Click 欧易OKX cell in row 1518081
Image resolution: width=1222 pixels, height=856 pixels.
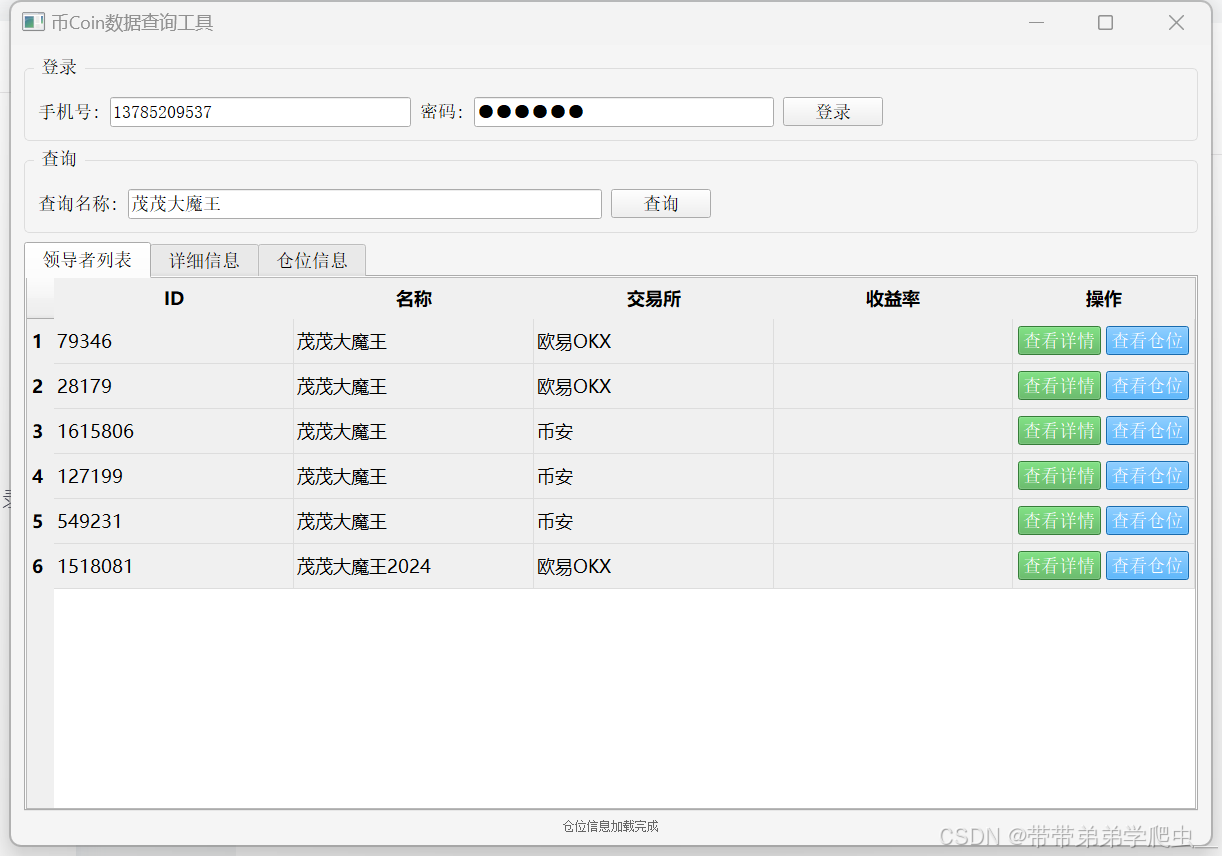click(654, 567)
